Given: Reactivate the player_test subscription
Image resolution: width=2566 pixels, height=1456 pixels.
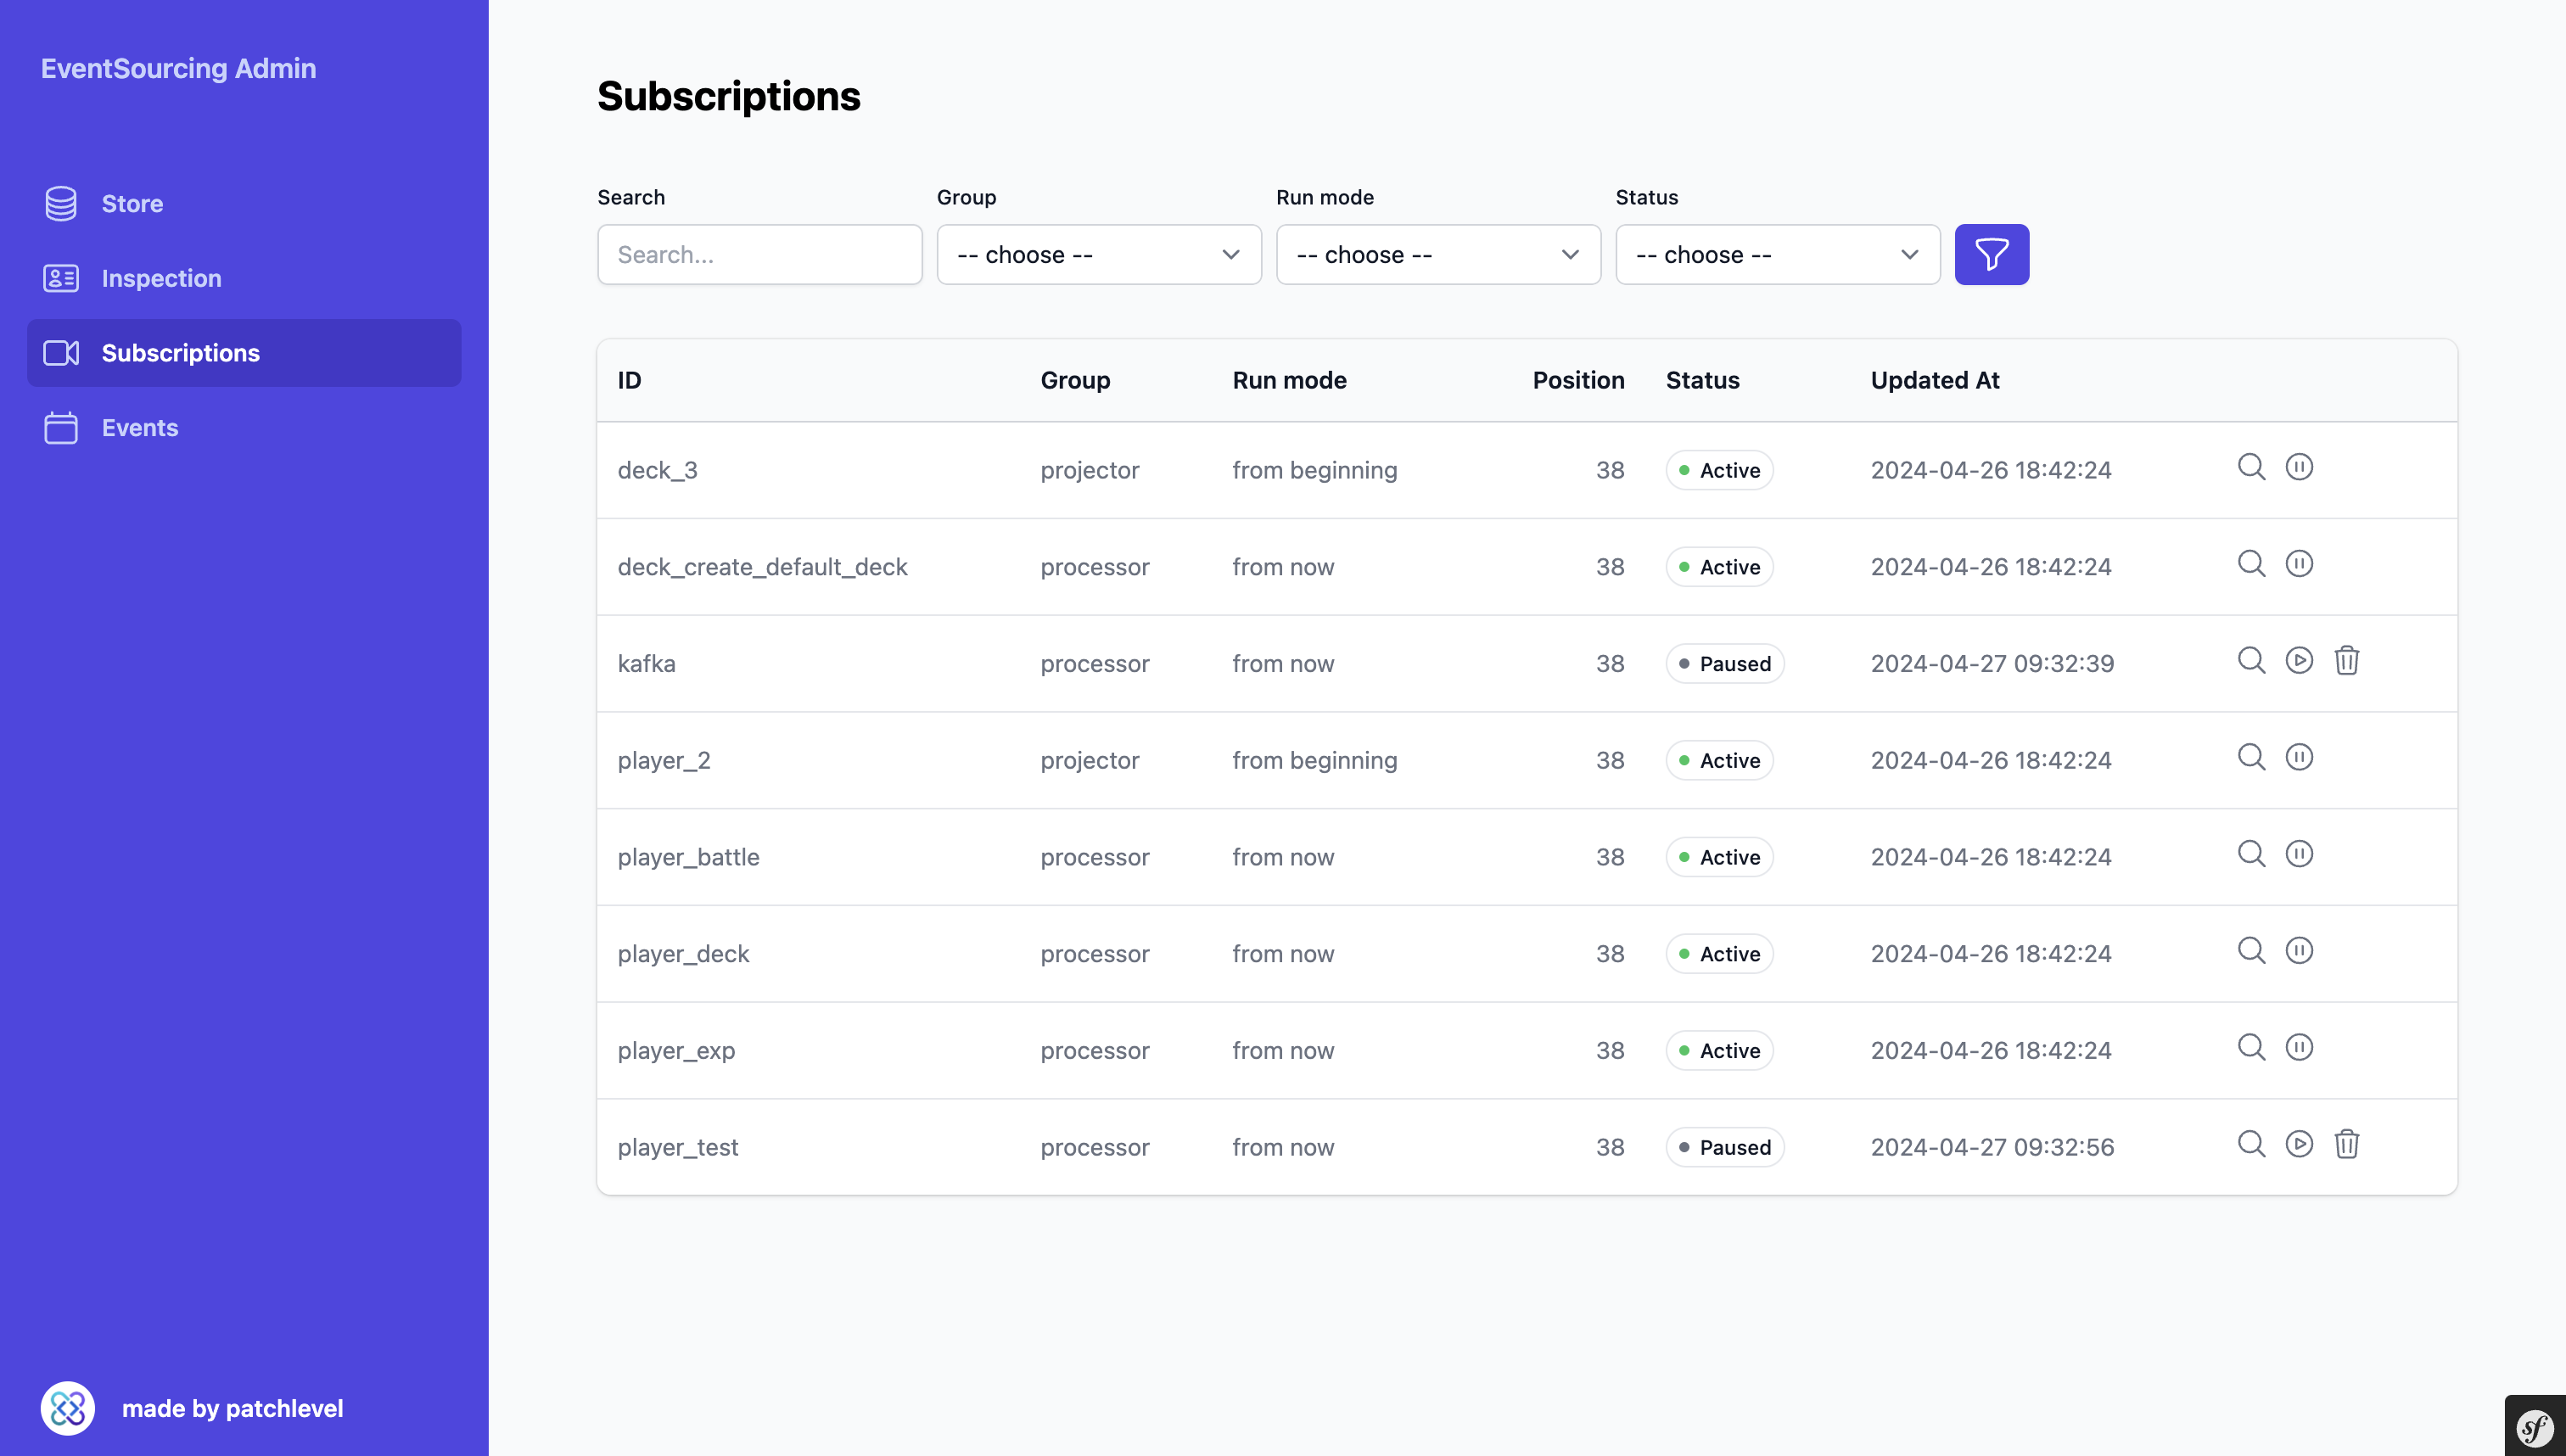Looking at the screenshot, I should (x=2299, y=1144).
